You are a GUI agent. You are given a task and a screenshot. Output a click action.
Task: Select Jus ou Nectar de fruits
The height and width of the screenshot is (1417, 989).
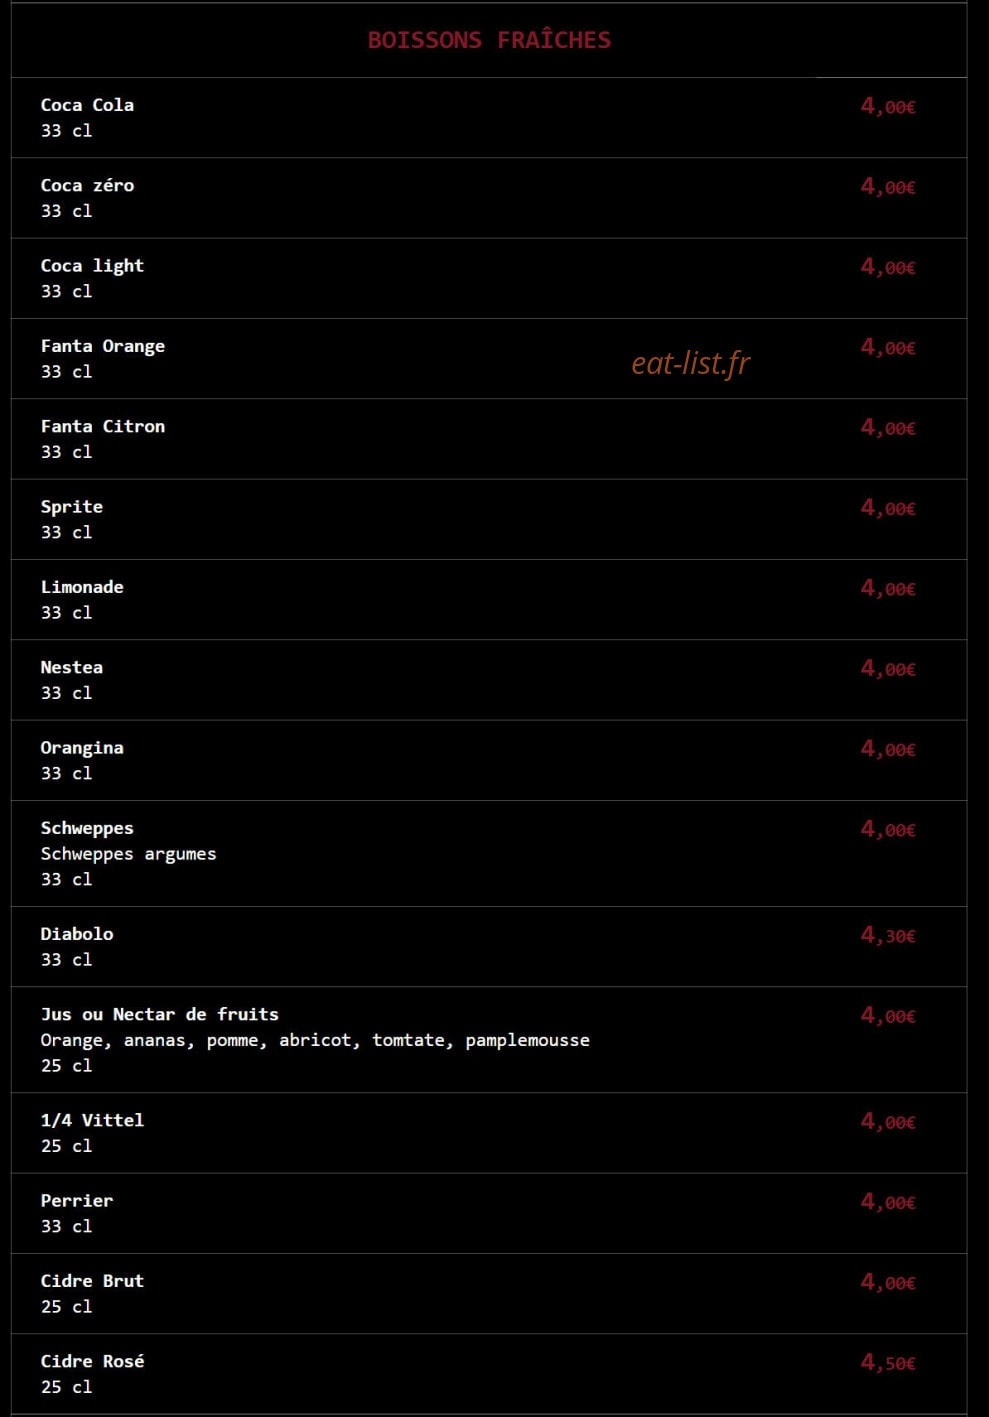point(160,1014)
